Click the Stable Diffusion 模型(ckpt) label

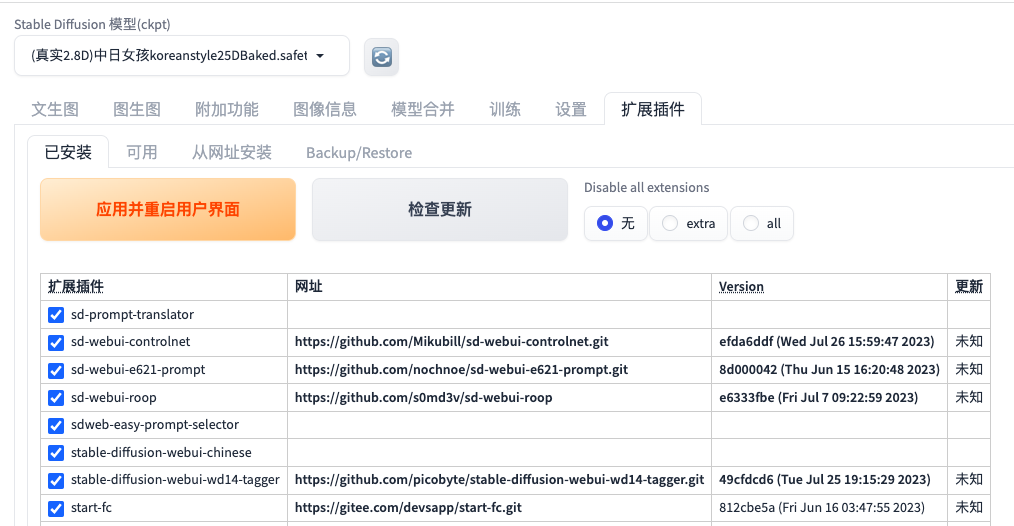click(92, 25)
